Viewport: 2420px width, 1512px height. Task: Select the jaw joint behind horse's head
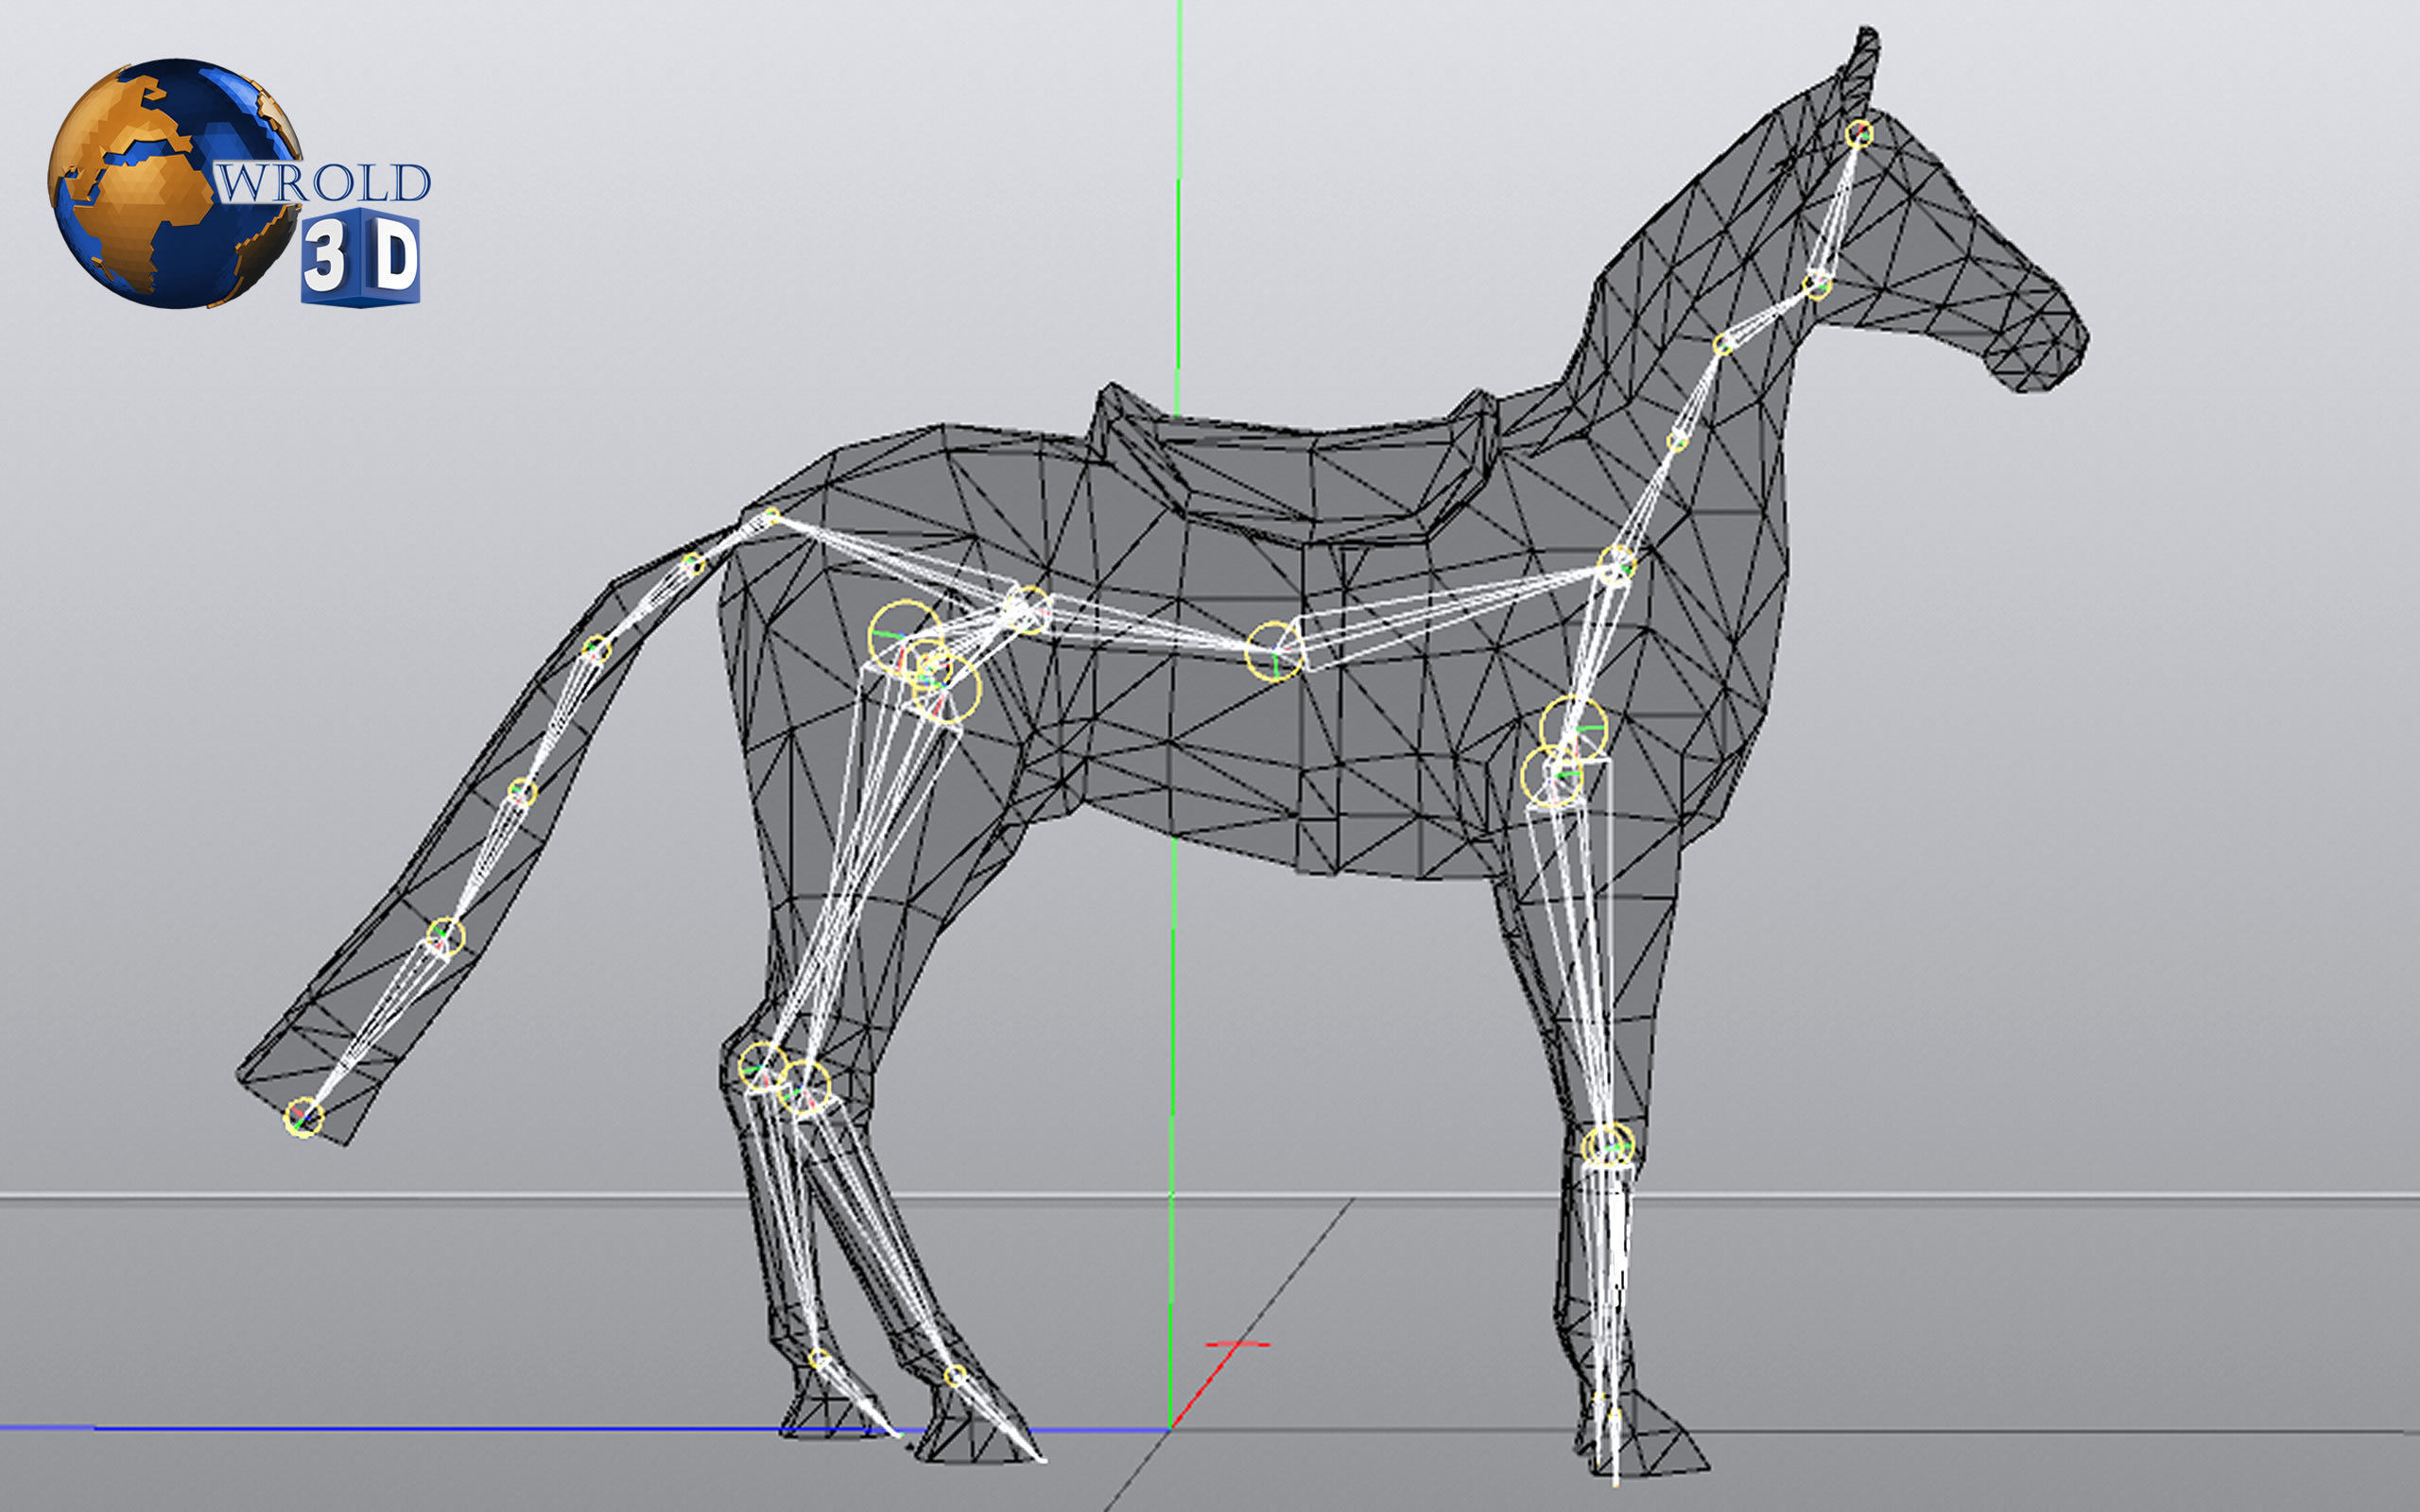pos(1817,285)
